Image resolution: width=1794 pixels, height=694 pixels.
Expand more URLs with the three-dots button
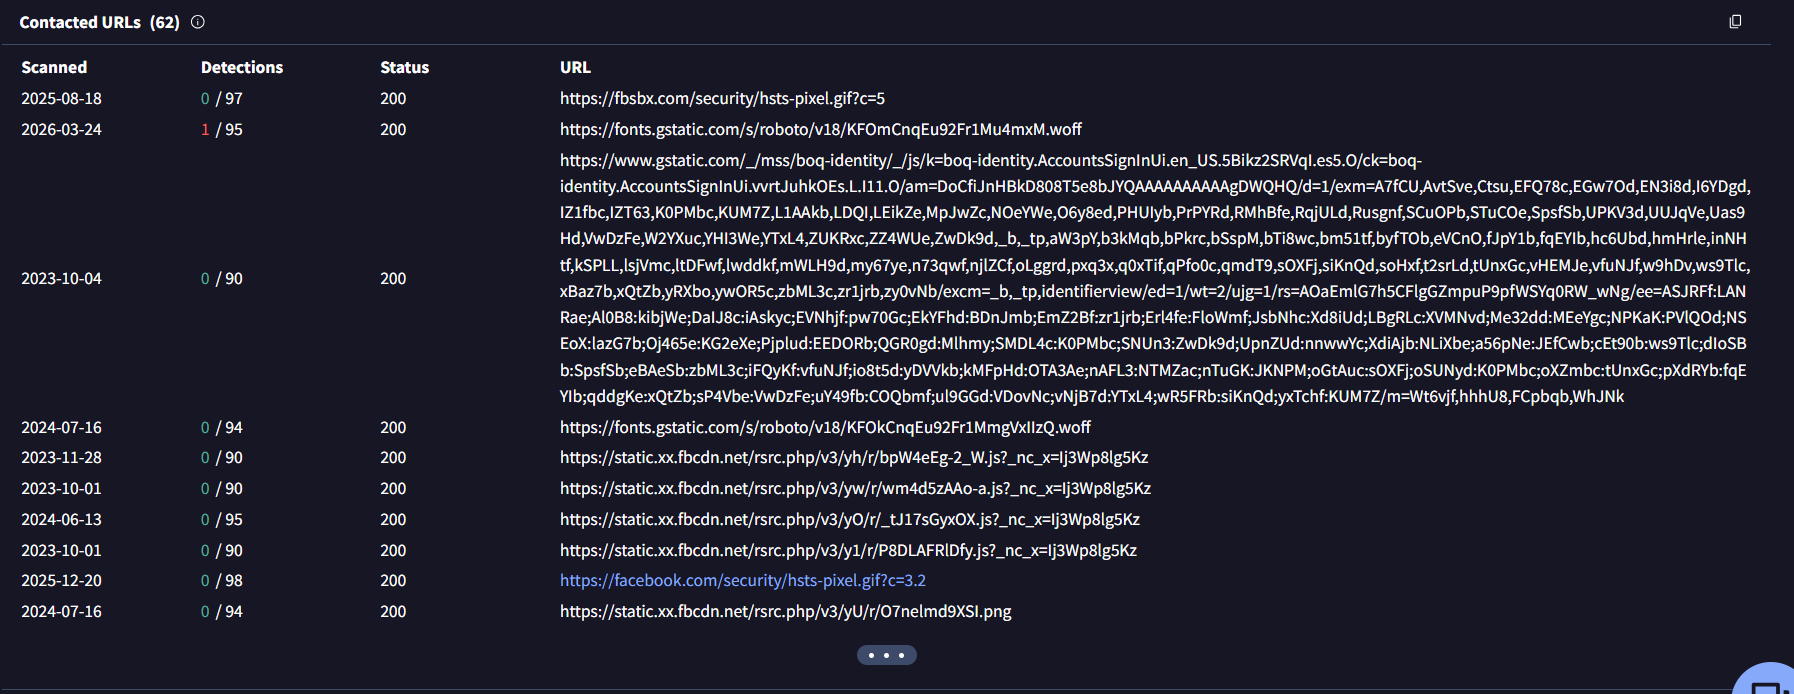pyautogui.click(x=887, y=655)
